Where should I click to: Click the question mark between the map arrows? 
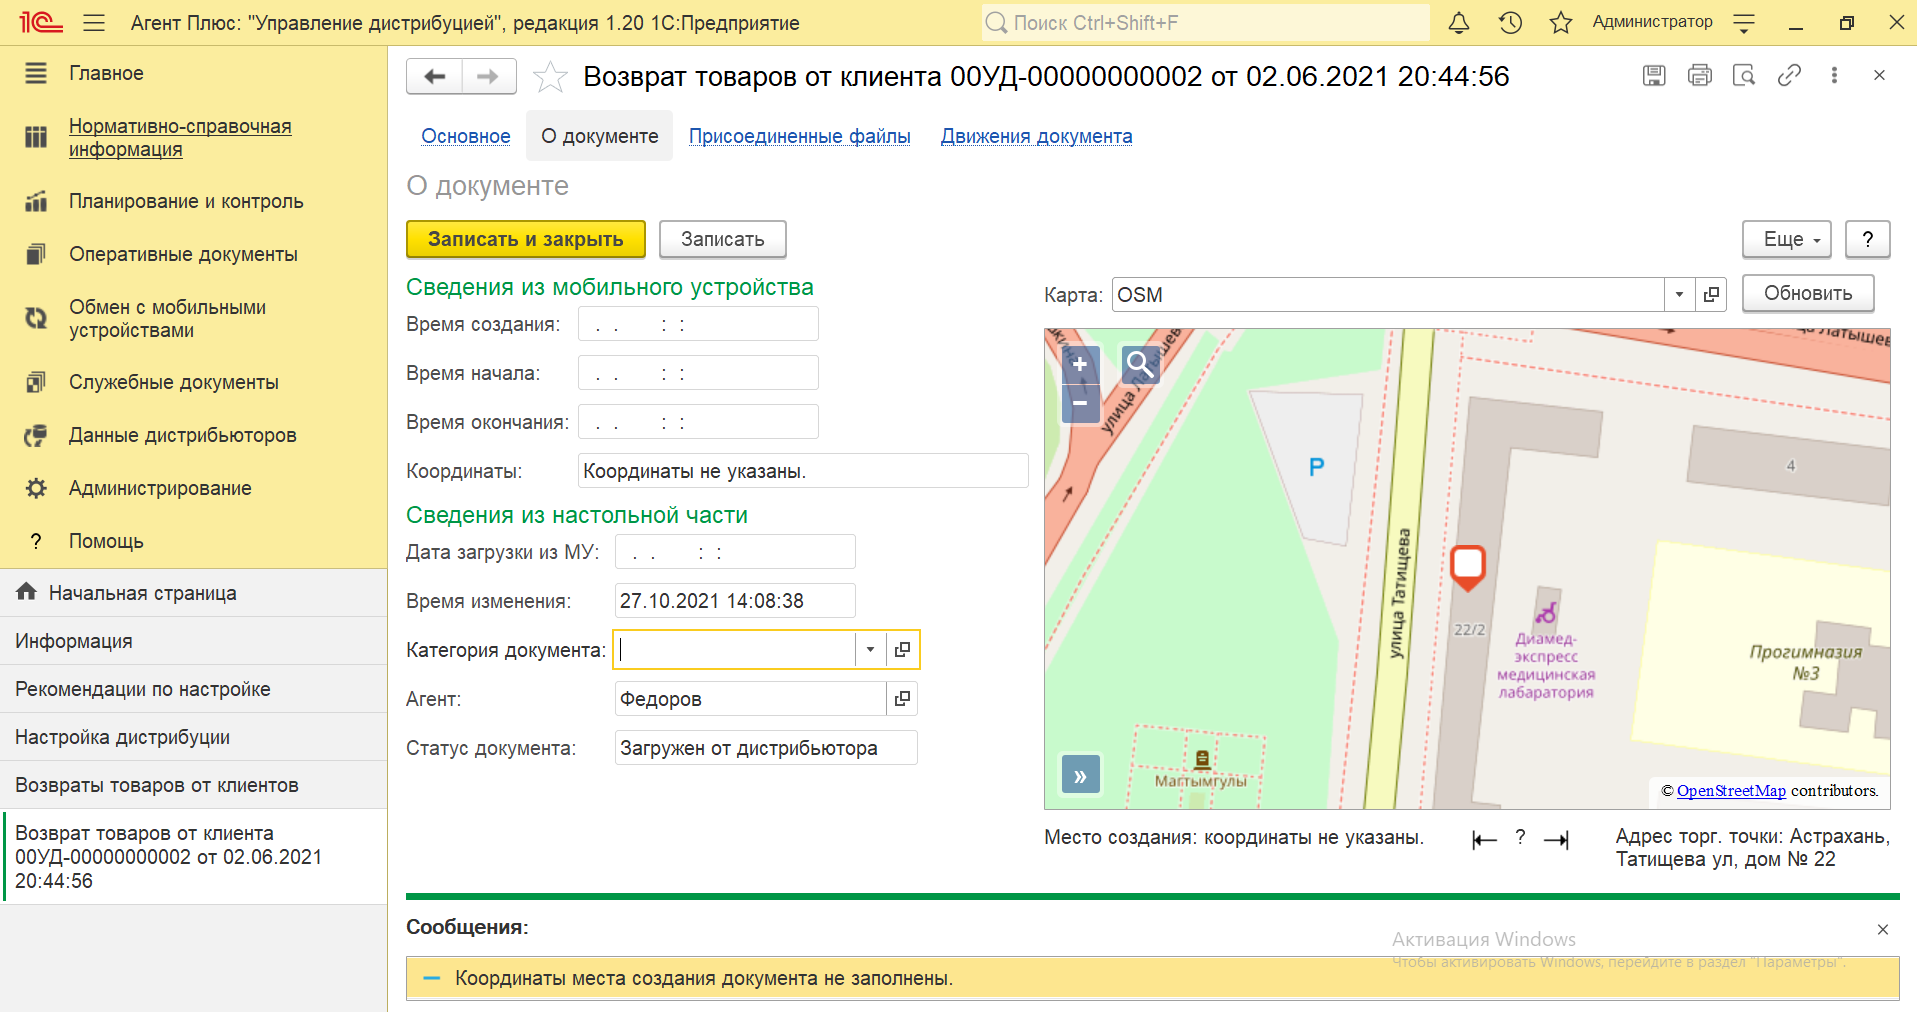click(x=1520, y=837)
